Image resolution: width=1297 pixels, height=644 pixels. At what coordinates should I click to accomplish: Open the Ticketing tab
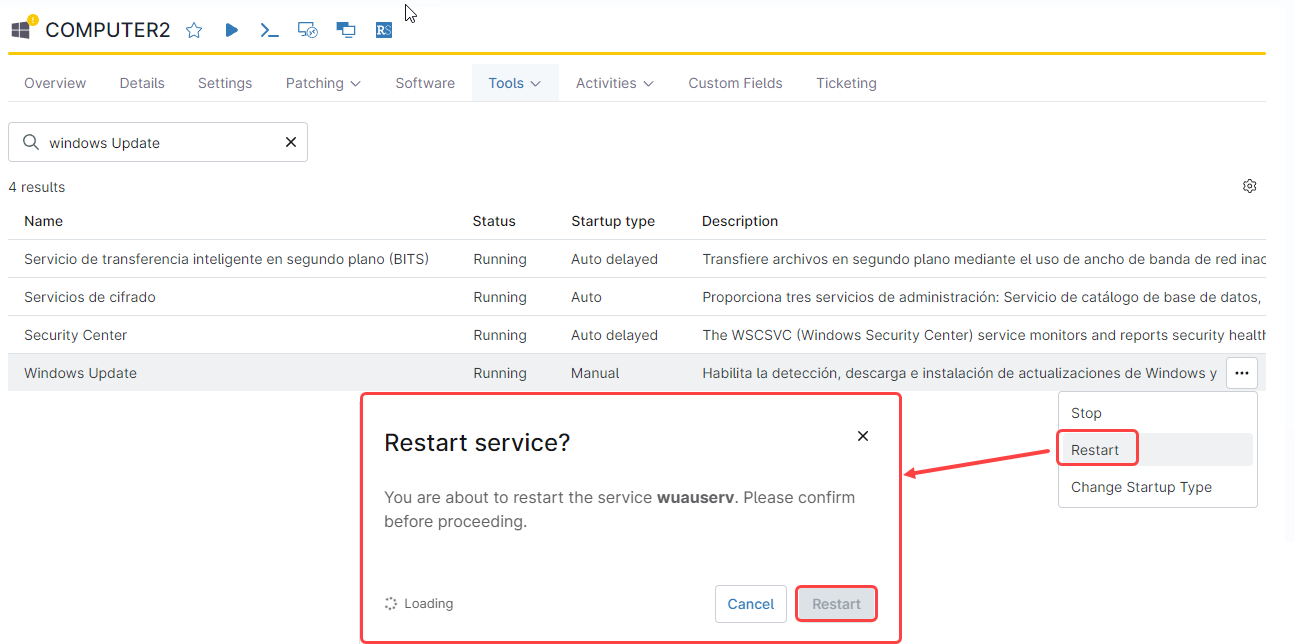coord(846,83)
